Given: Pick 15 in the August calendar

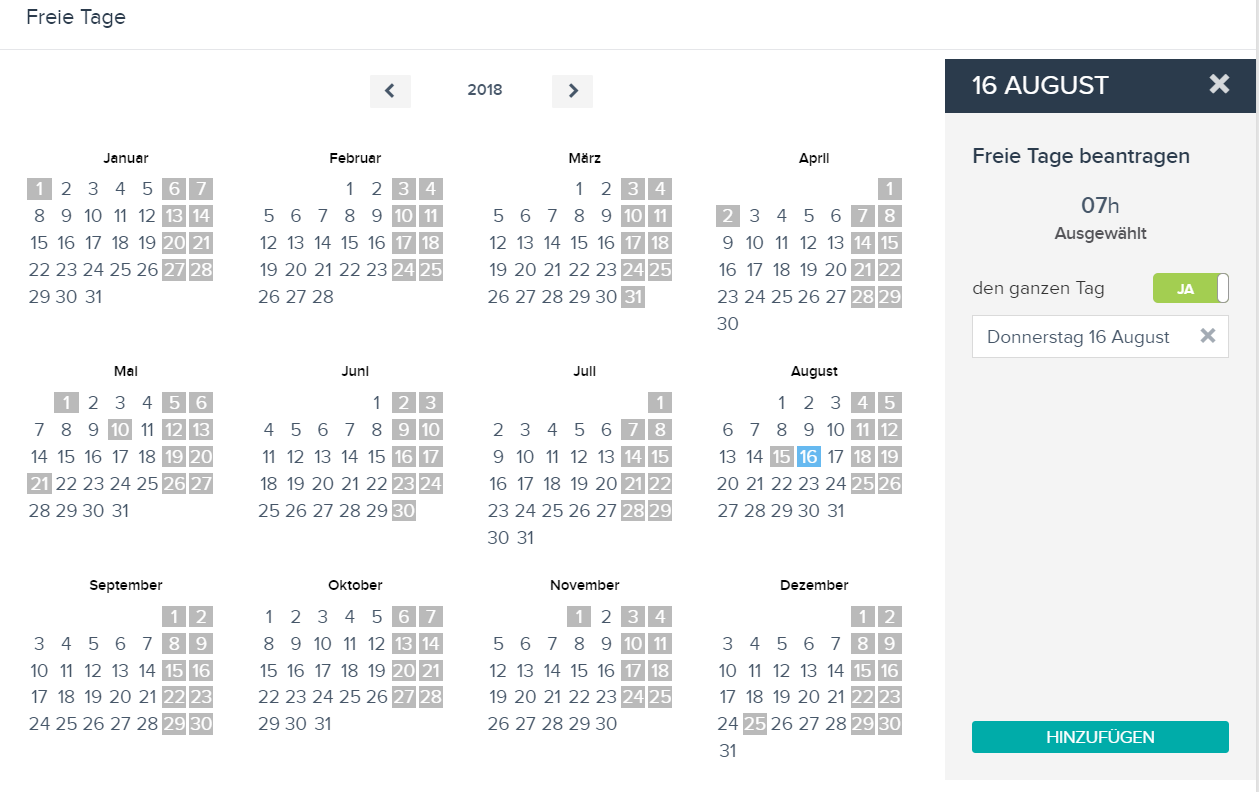Looking at the screenshot, I should (782, 457).
